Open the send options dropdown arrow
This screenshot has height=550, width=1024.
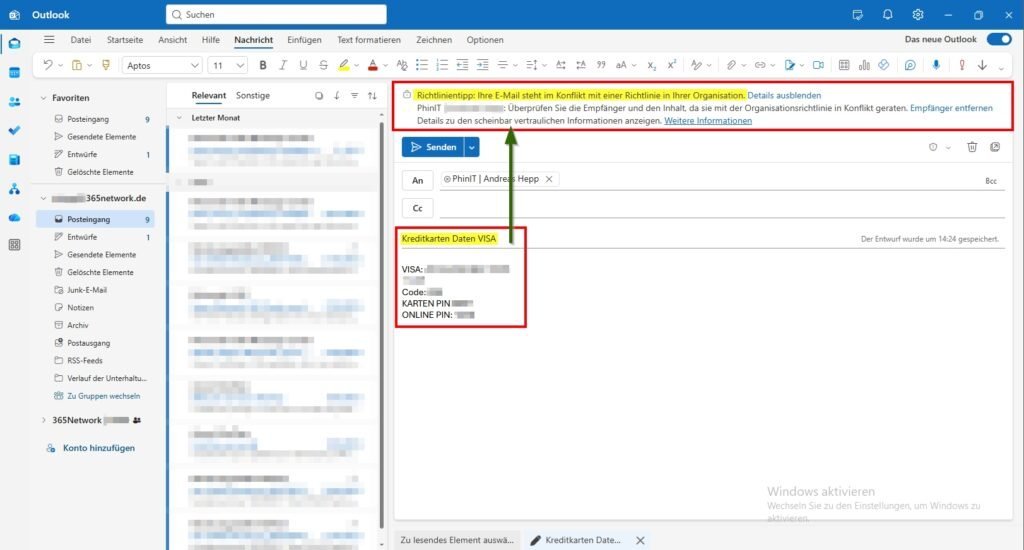coord(472,147)
